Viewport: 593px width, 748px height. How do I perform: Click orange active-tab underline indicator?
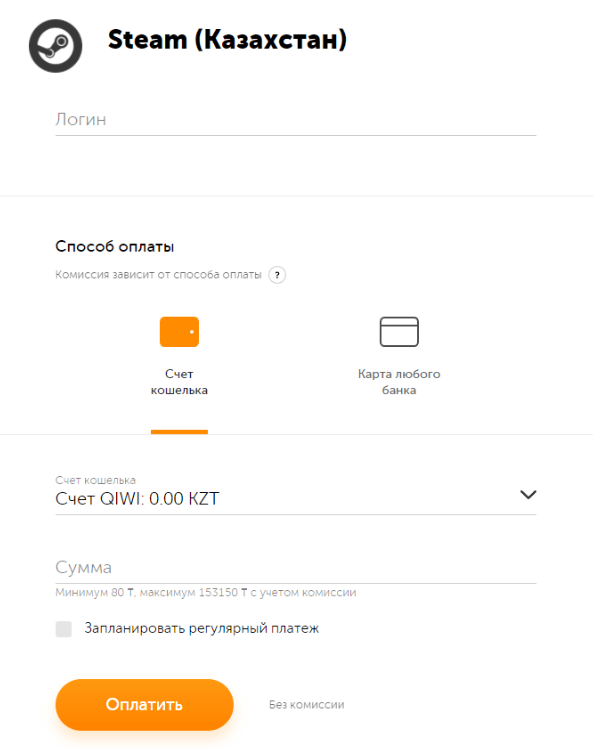coord(179,432)
